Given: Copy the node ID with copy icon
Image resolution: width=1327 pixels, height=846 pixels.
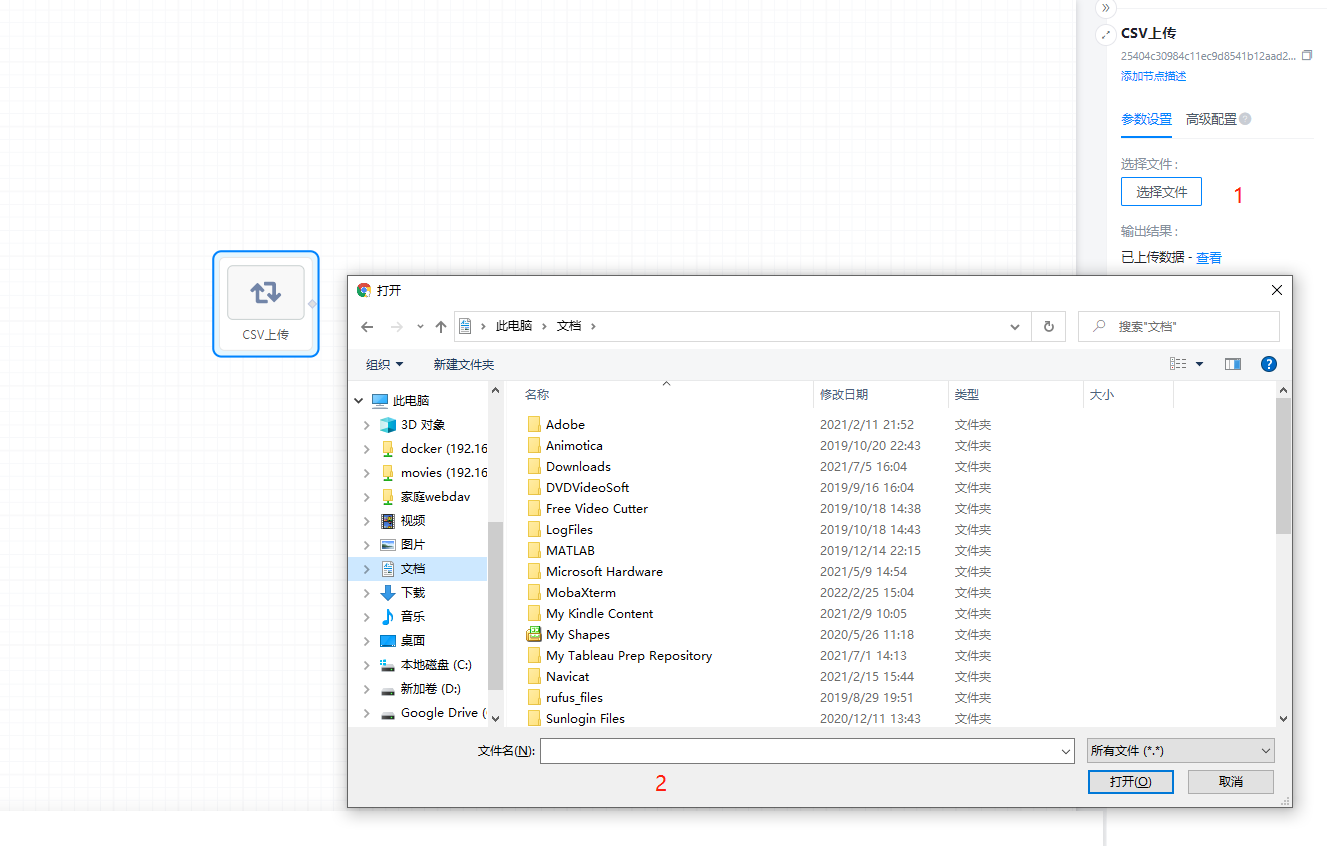Looking at the screenshot, I should click(x=1306, y=56).
